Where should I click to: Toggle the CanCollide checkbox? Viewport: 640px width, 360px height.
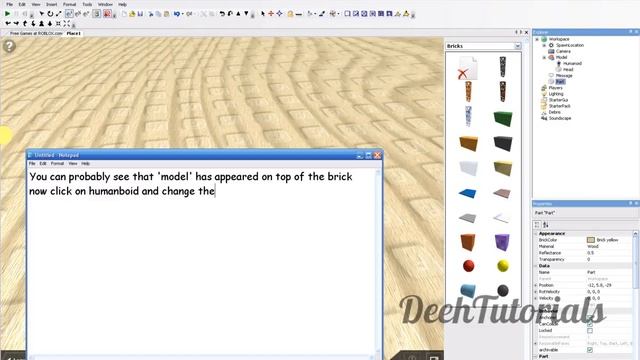coord(590,324)
